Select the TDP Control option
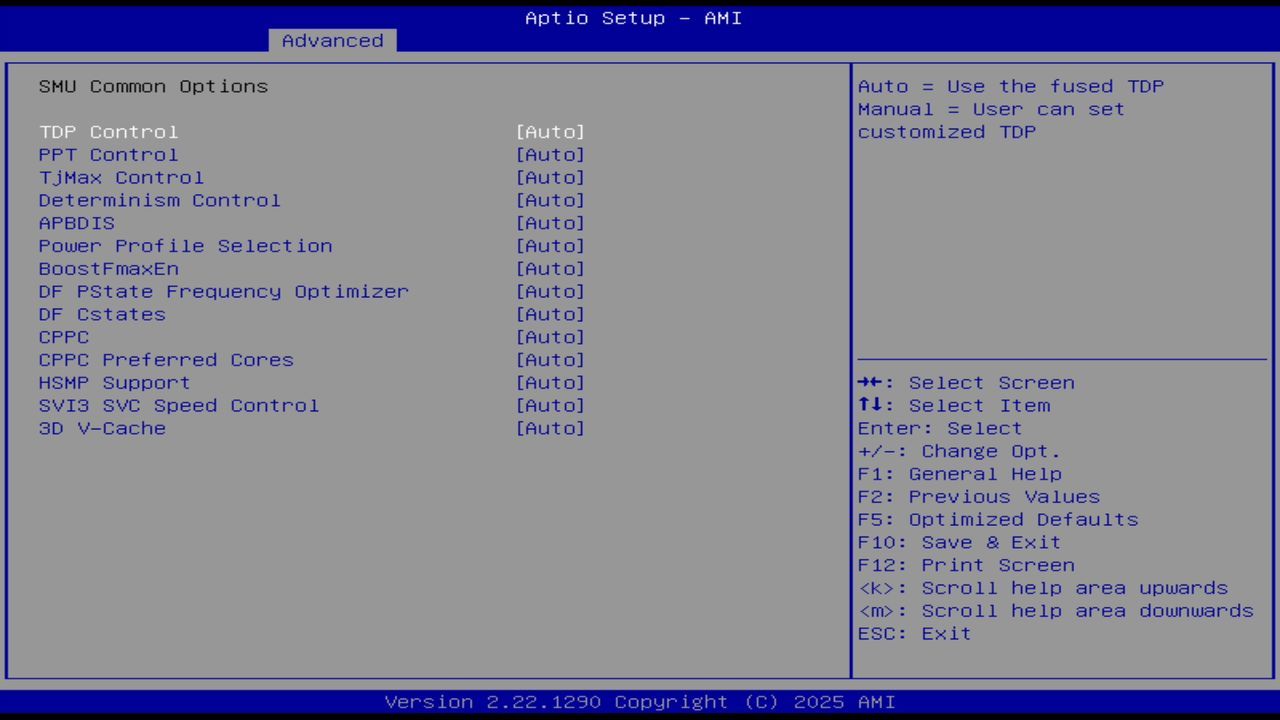 (x=108, y=132)
